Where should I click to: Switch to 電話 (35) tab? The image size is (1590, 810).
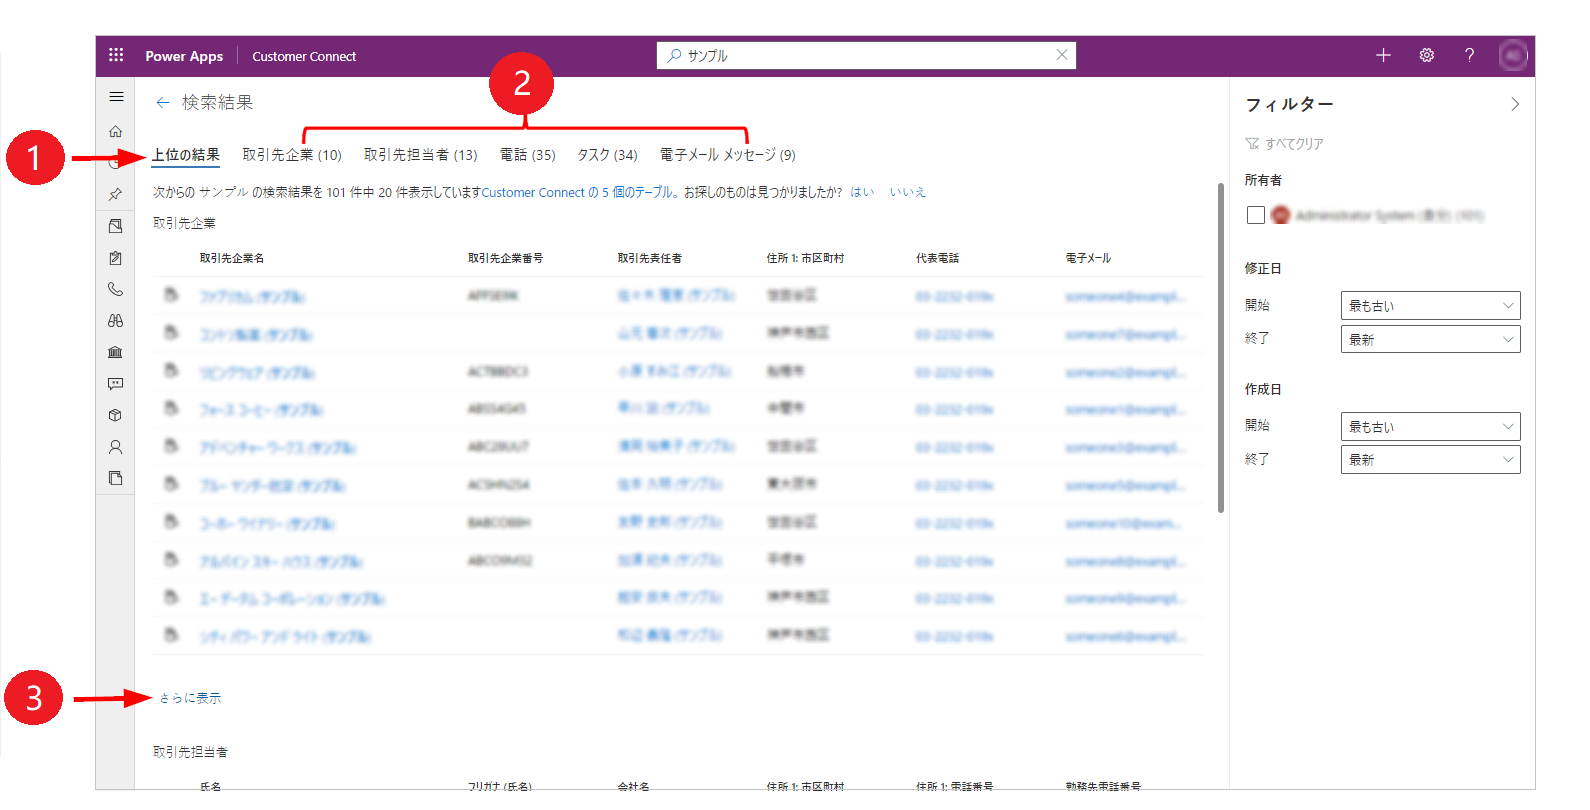528,155
